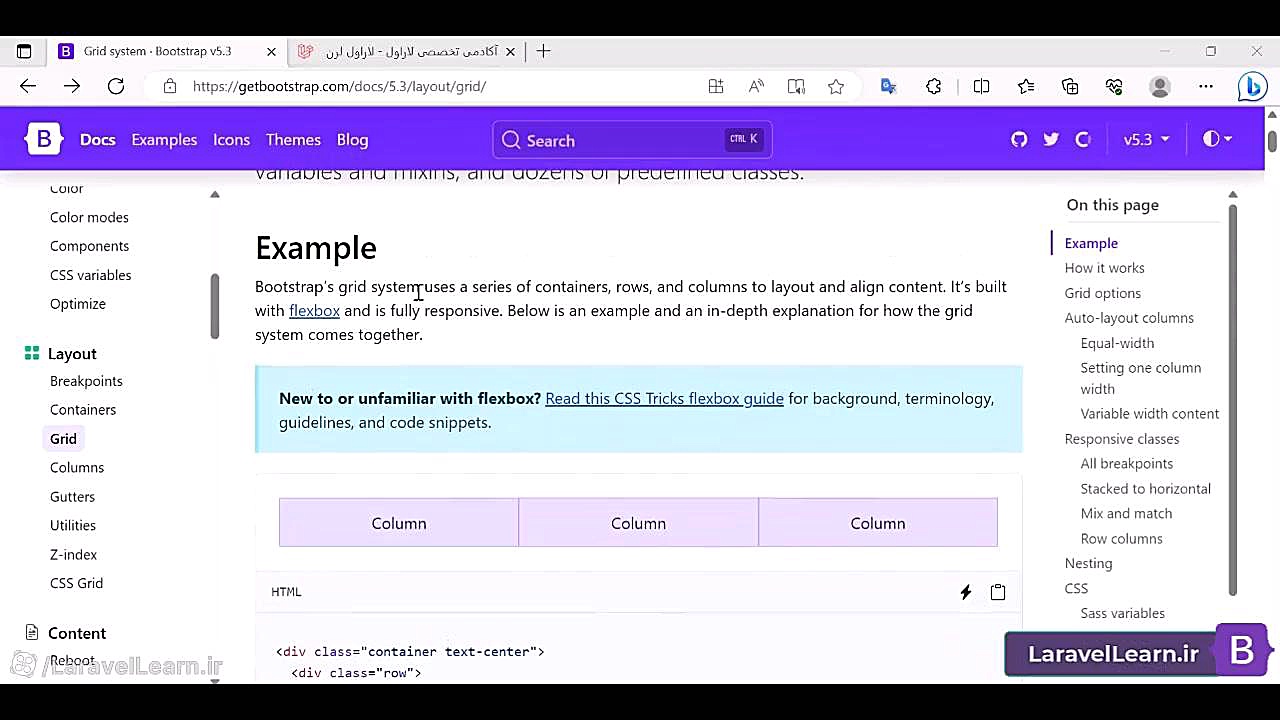This screenshot has width=1280, height=720.
Task: Jump to Nesting section
Action: (1088, 563)
